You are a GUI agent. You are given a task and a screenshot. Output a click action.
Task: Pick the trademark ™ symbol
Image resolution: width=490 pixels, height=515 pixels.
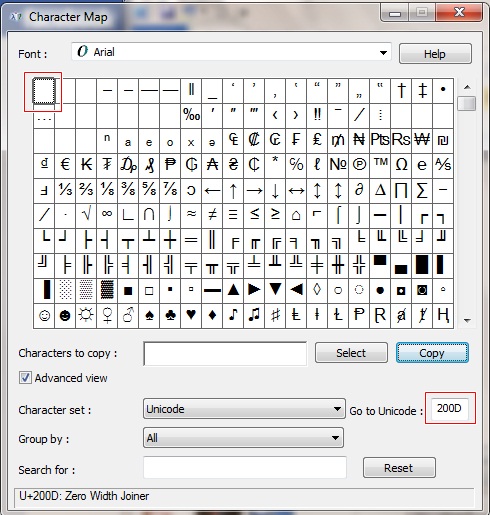coord(380,165)
